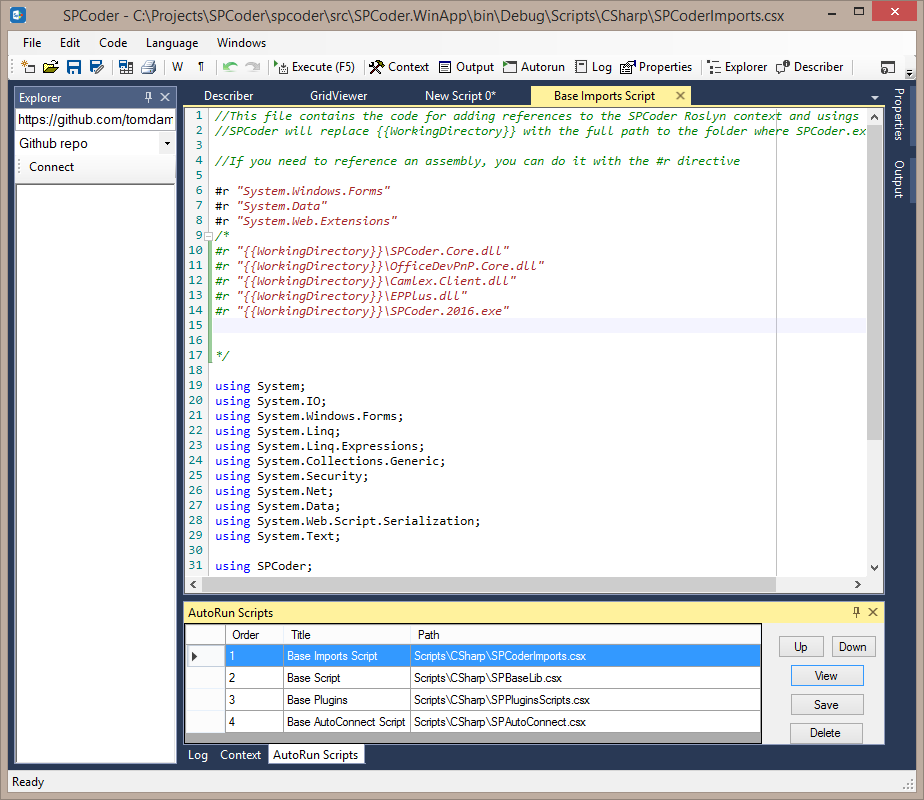Close the Explorer panel

point(165,97)
